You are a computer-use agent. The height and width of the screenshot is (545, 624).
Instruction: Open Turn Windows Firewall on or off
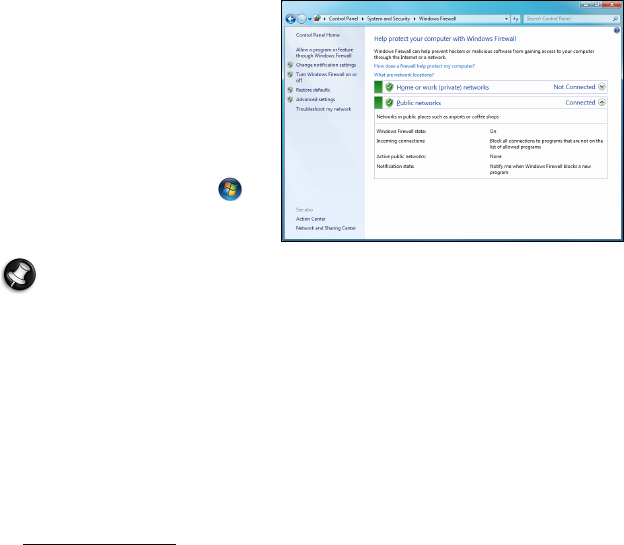pos(326,77)
